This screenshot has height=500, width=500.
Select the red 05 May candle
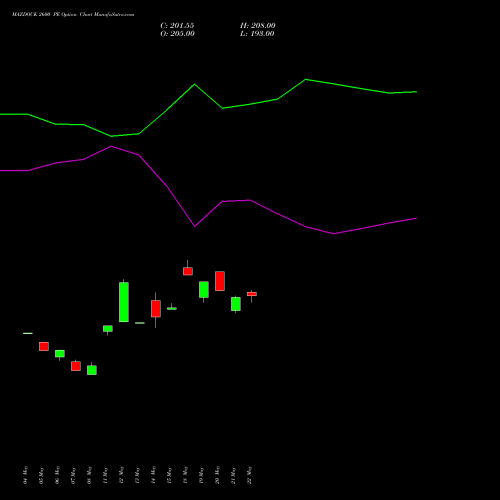pos(44,346)
